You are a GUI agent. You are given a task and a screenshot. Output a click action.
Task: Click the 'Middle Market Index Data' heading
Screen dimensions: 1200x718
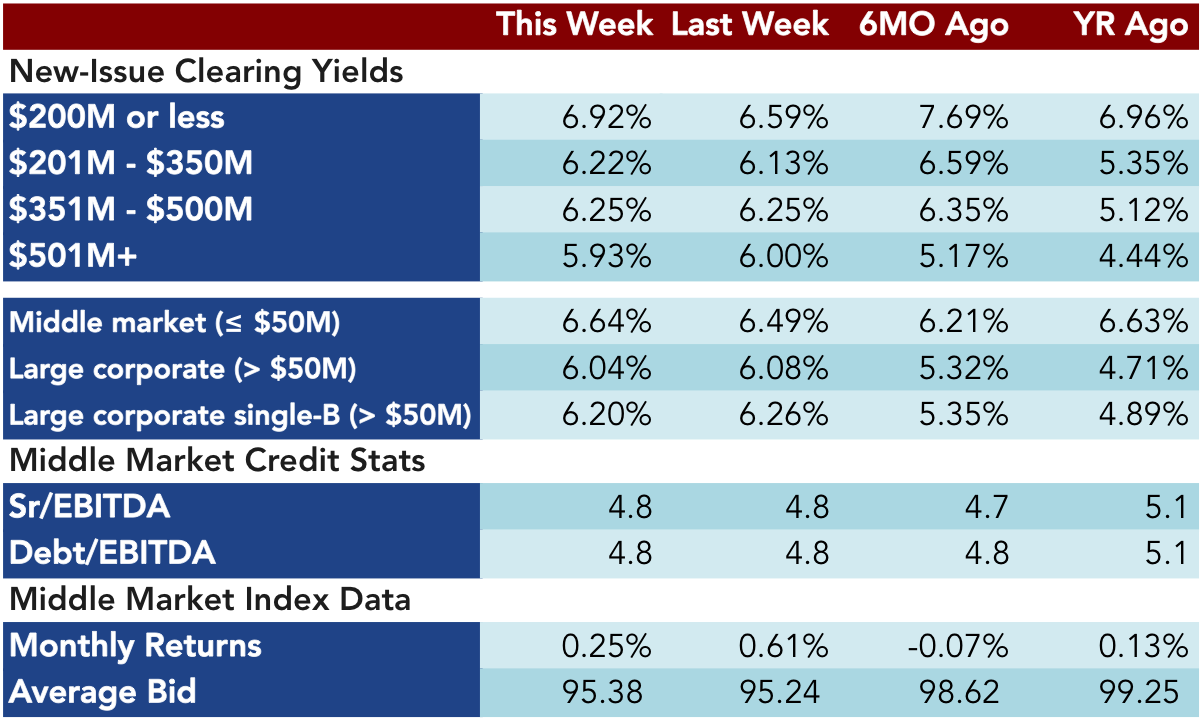pos(210,599)
